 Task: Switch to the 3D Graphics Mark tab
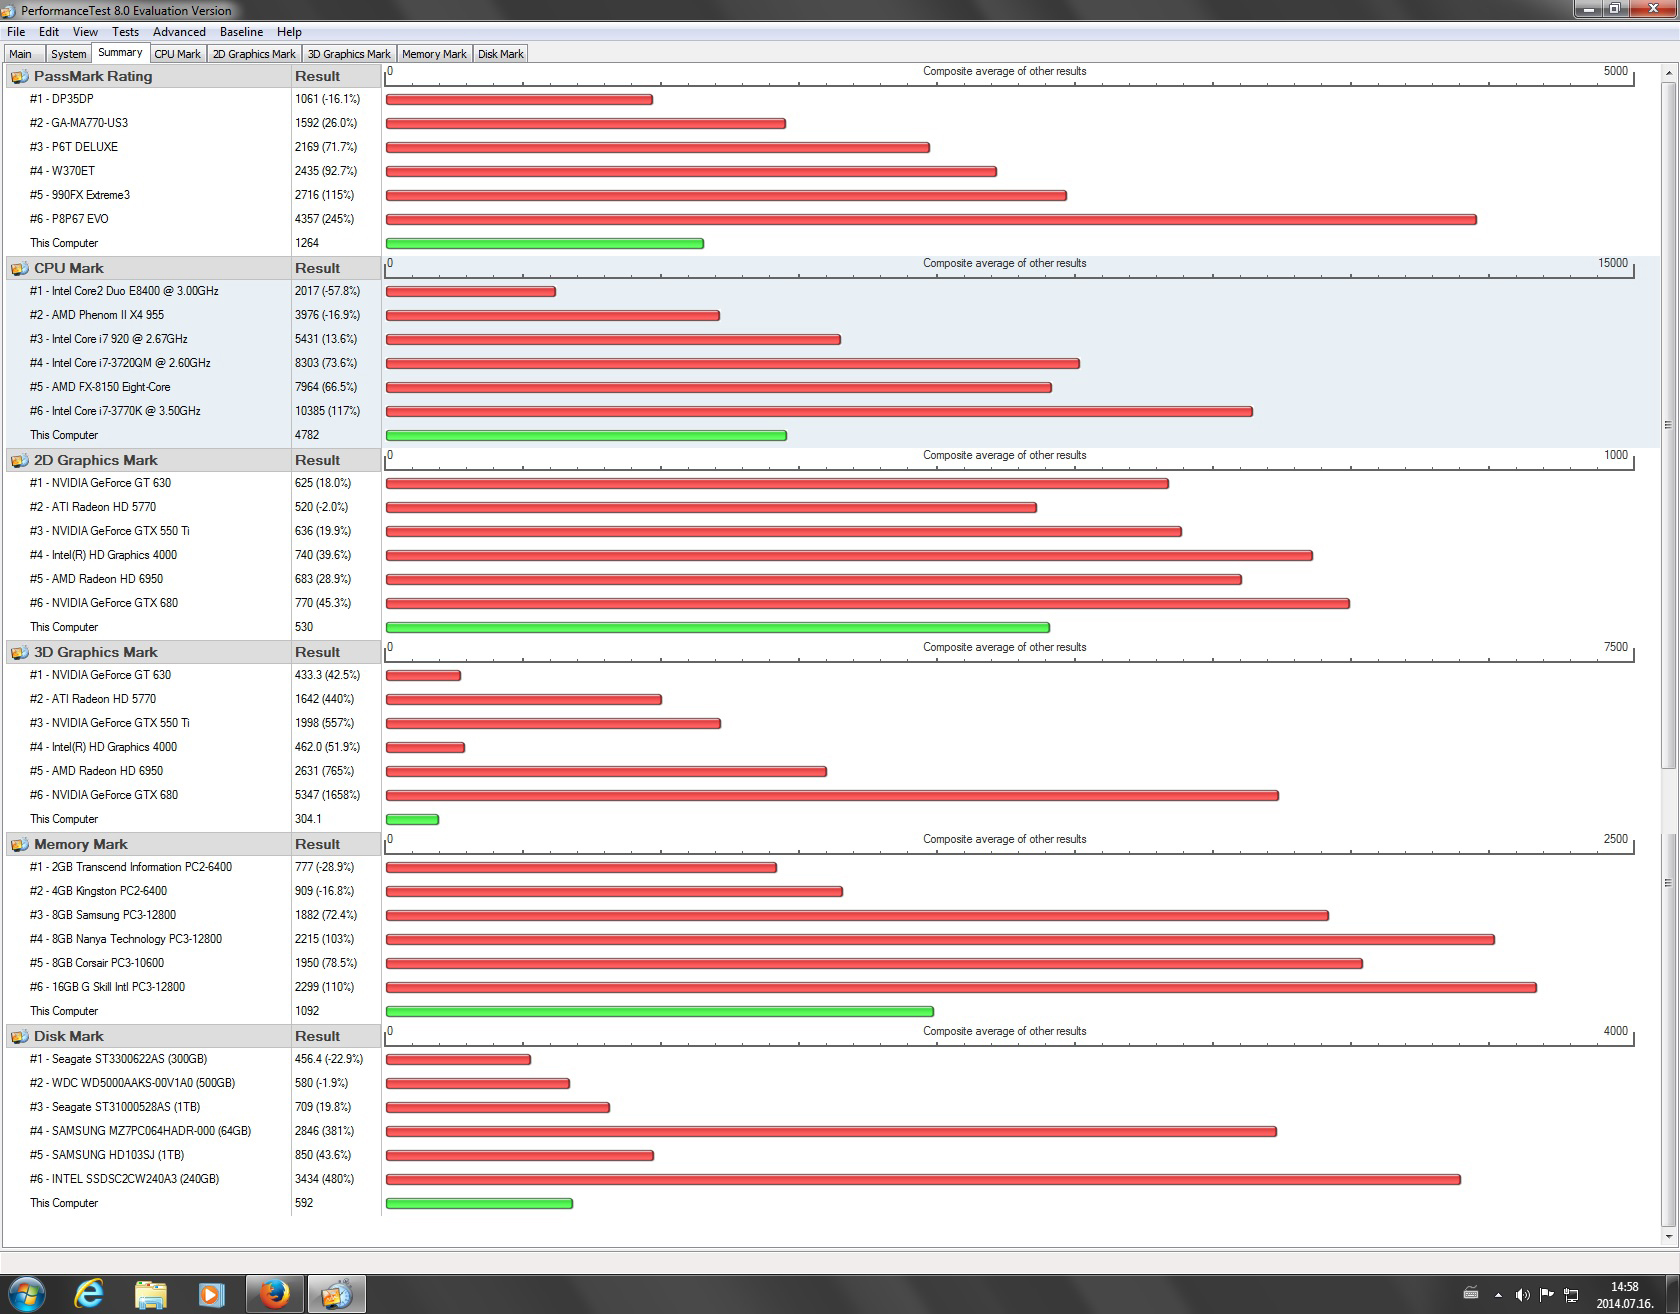[349, 54]
